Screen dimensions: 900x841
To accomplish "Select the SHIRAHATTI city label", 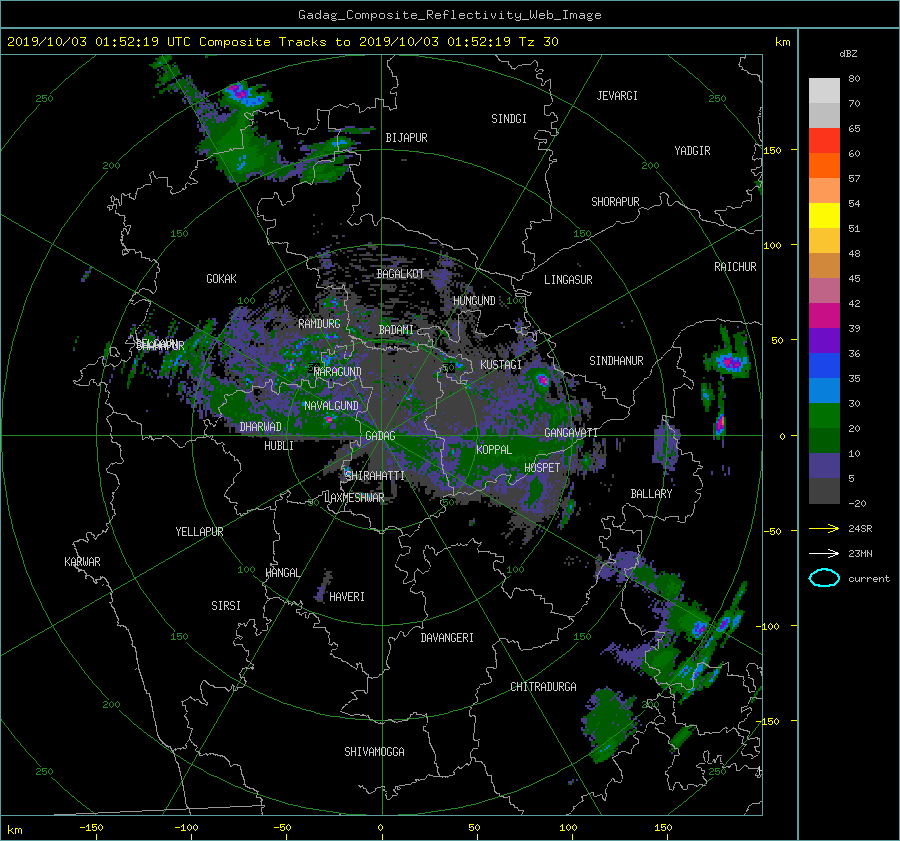I will [x=375, y=476].
